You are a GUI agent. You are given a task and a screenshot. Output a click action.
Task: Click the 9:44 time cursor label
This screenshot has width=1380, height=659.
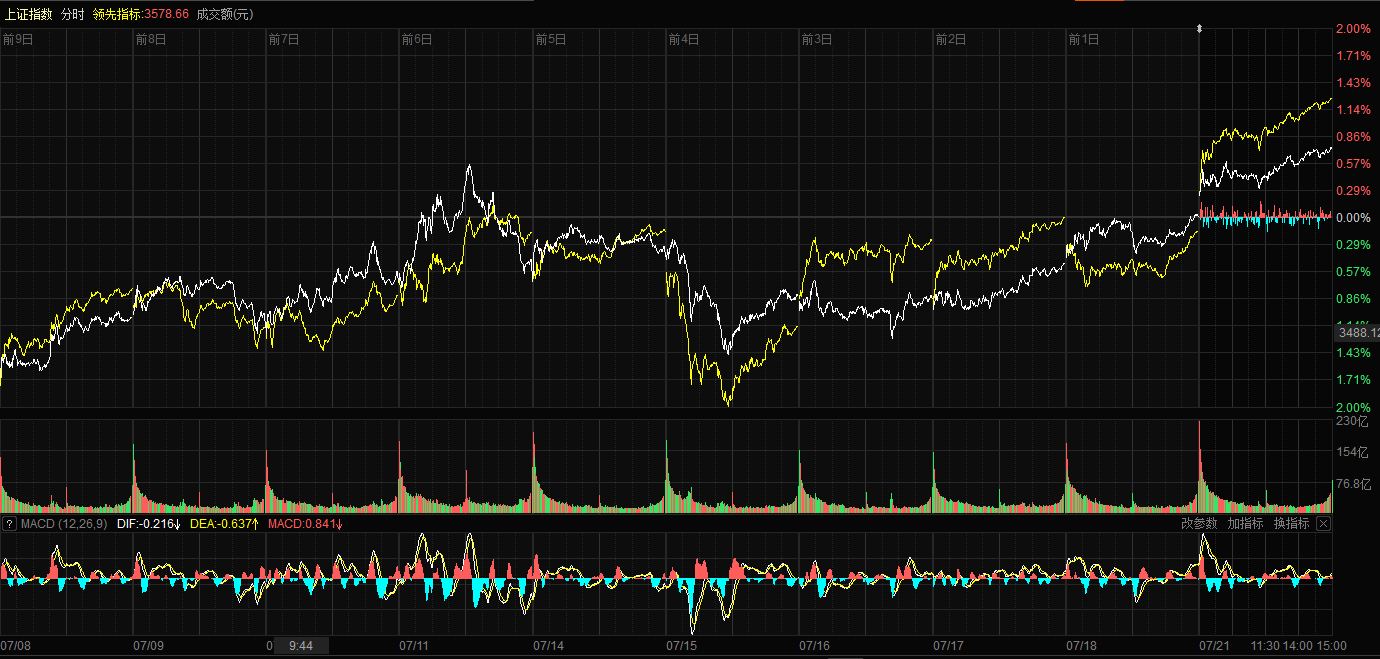pos(301,646)
